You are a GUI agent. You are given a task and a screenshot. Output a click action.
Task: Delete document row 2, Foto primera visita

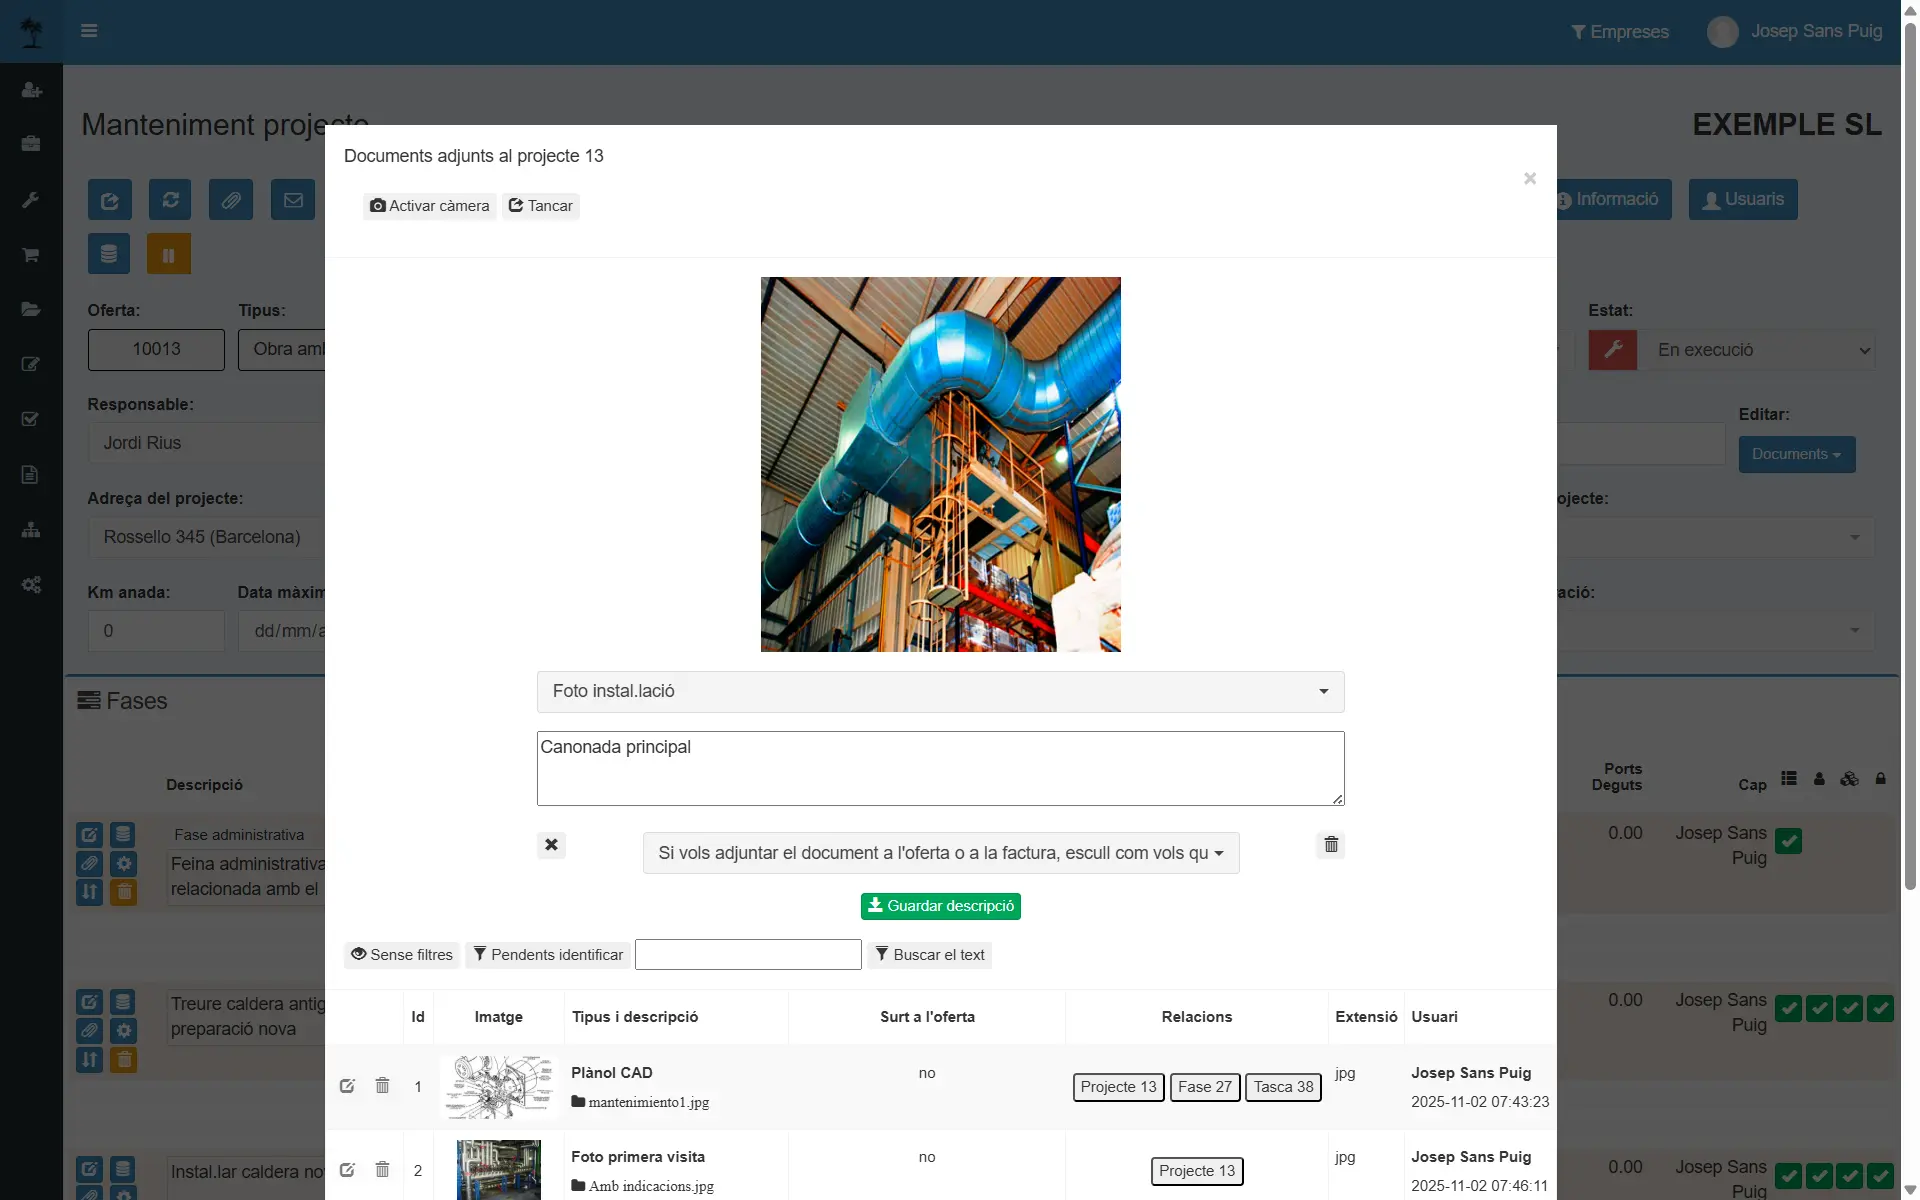(x=382, y=1169)
